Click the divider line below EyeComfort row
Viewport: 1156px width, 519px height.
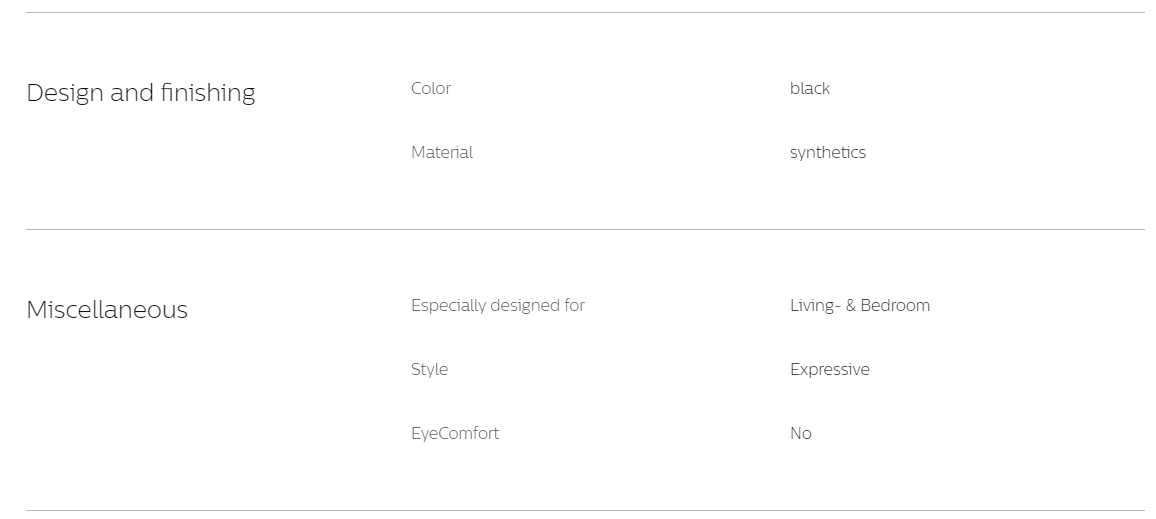(585, 510)
